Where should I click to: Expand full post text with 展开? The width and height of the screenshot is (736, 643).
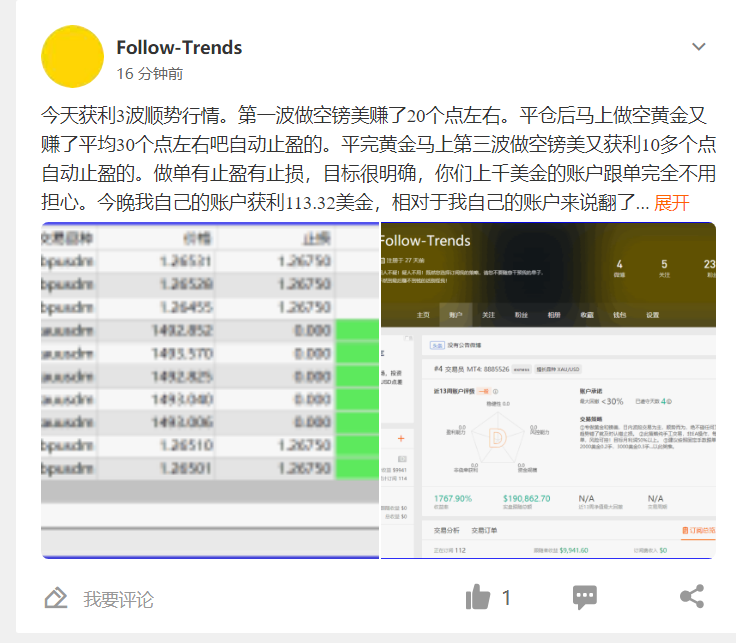671,203
